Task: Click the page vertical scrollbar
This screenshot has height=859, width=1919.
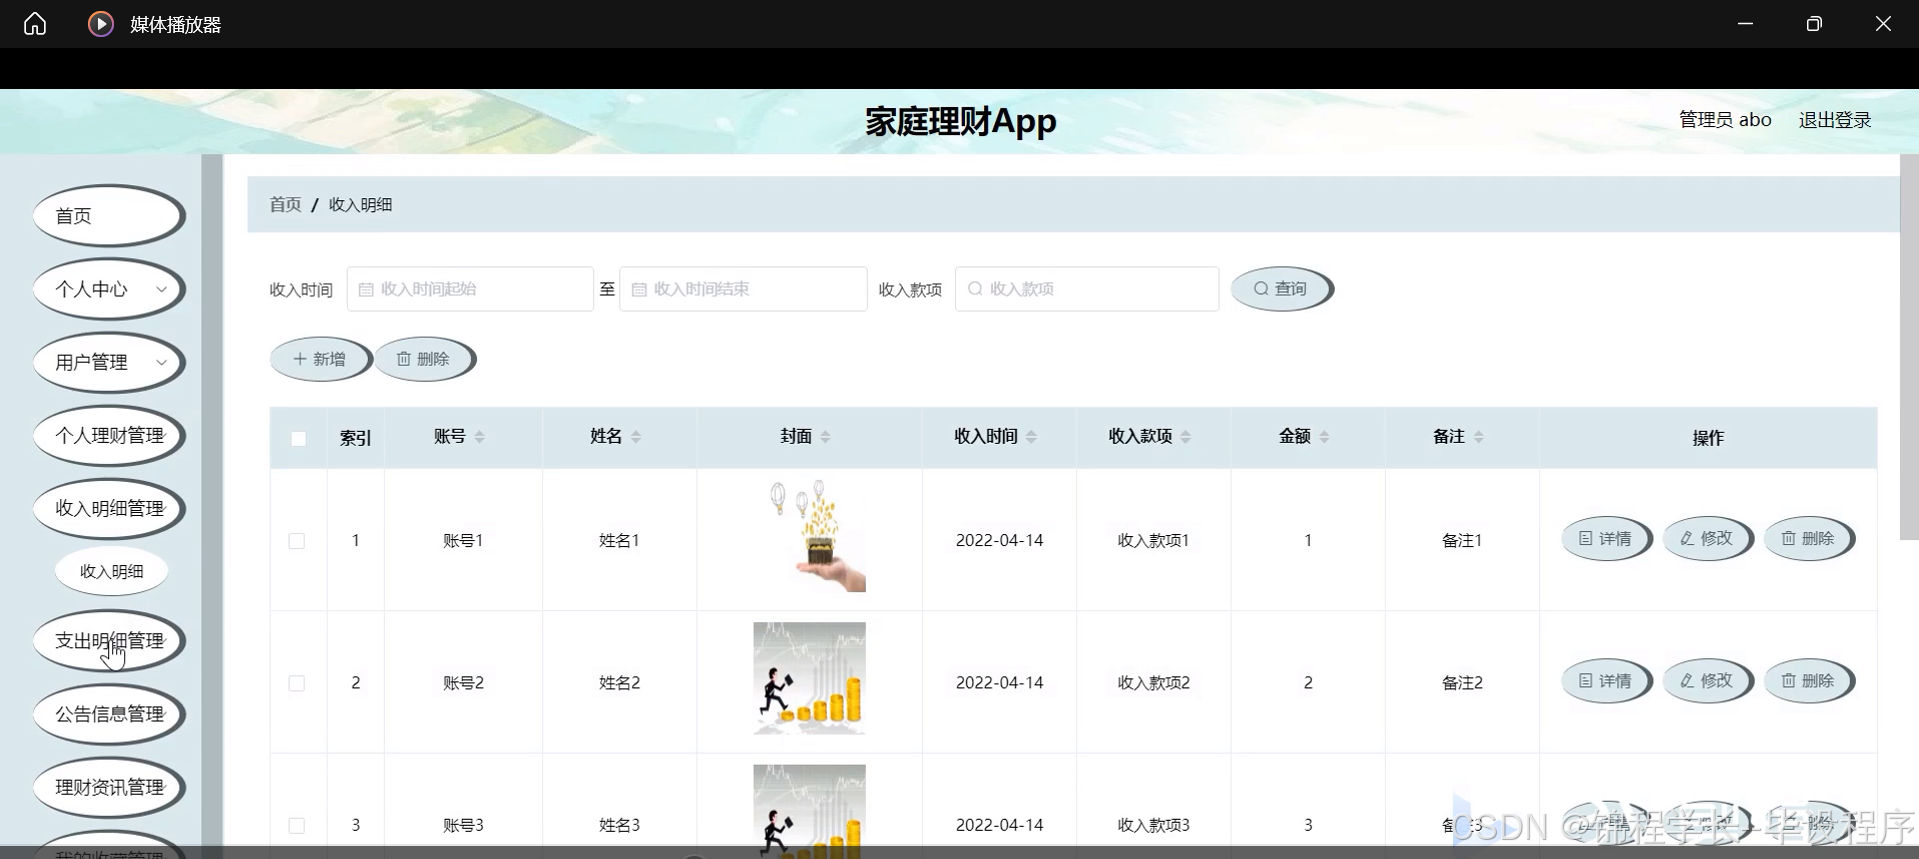Action: 1909,347
